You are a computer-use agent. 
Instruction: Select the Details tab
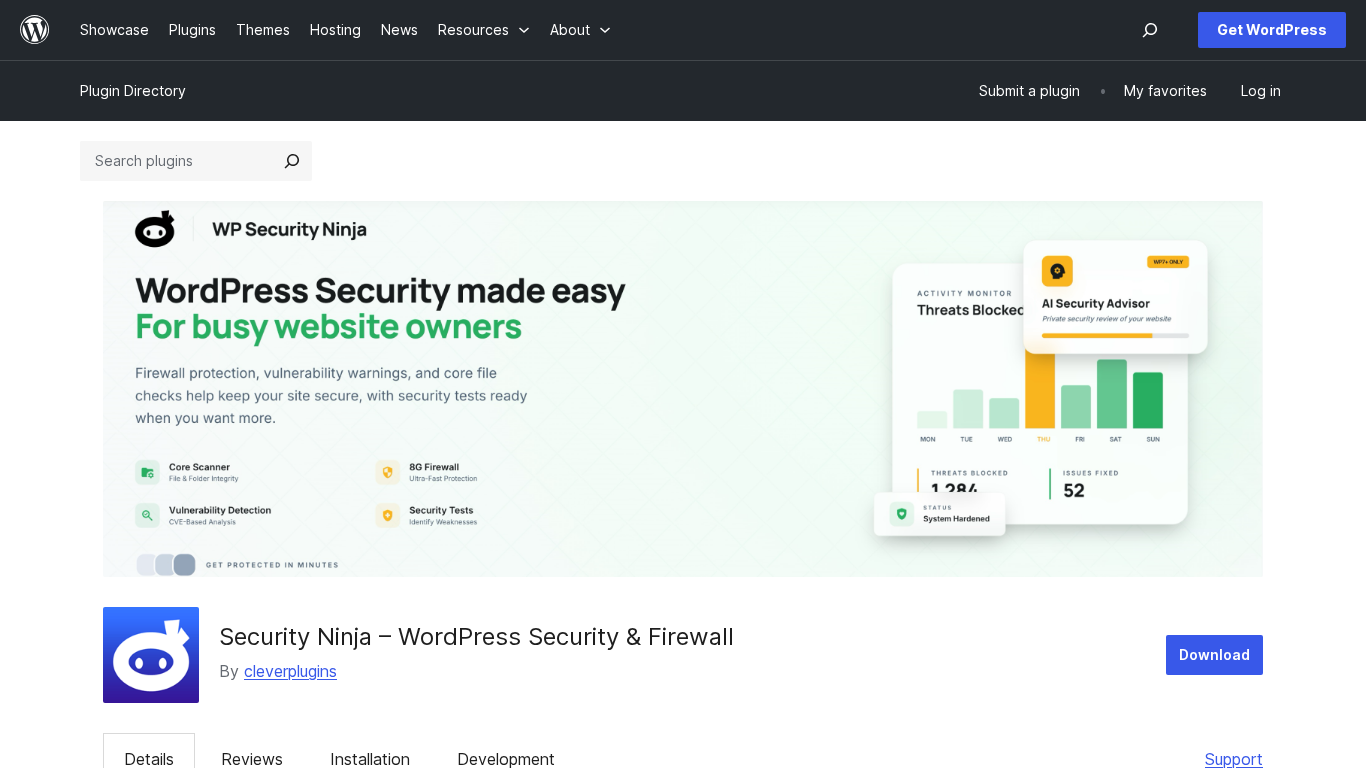coord(149,759)
